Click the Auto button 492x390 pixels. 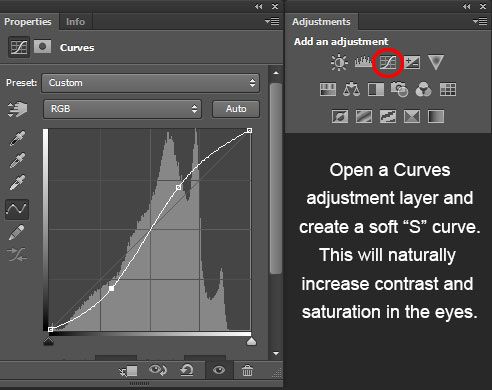236,109
